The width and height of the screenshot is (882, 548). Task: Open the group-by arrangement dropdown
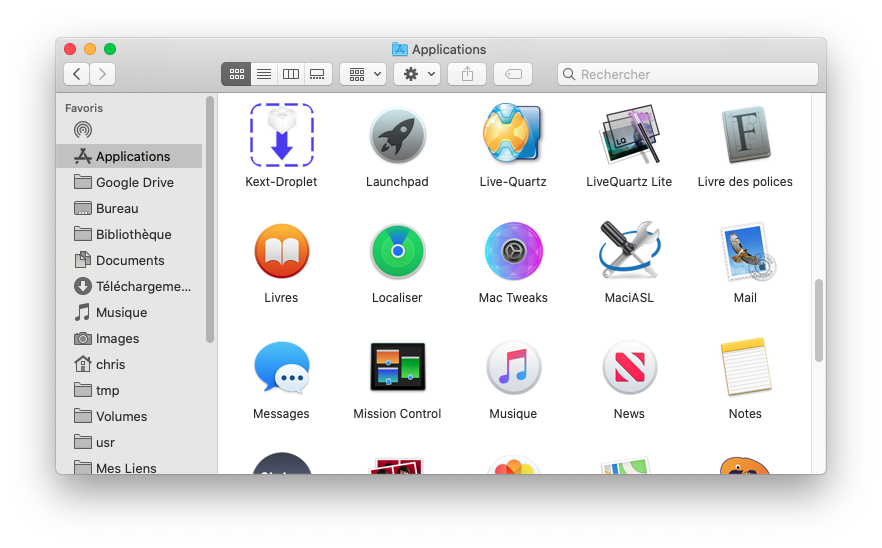[363, 74]
